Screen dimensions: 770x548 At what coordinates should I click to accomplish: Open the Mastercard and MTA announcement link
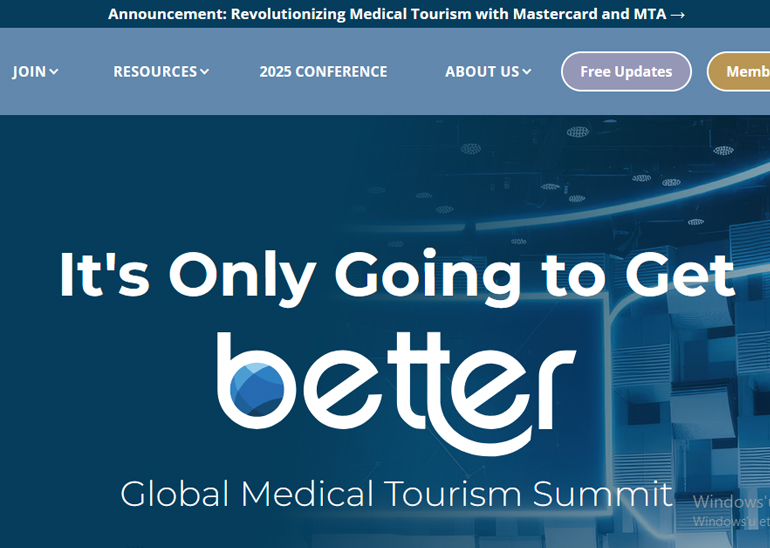point(396,14)
